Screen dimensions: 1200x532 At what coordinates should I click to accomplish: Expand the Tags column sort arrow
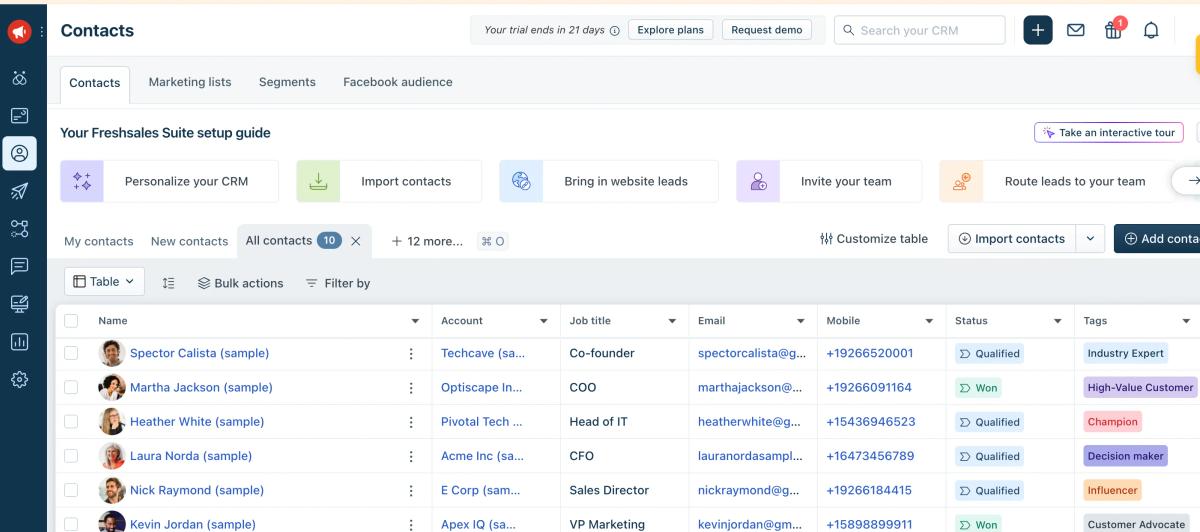pyautogui.click(x=1187, y=322)
